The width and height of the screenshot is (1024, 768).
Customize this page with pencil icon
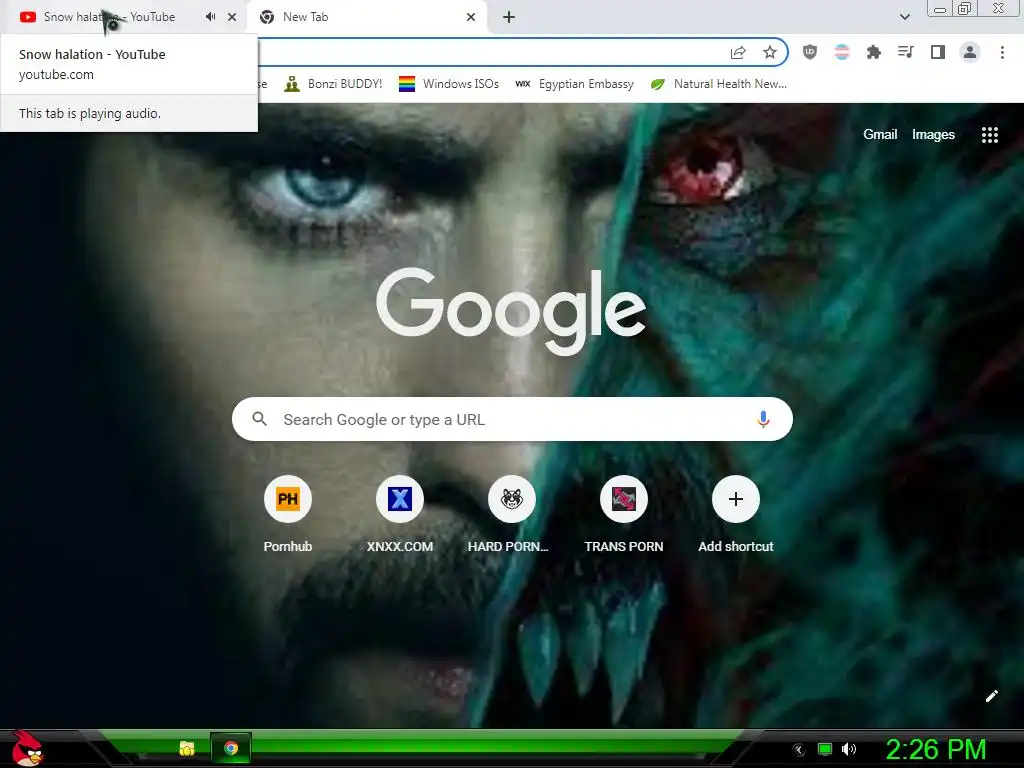point(991,696)
